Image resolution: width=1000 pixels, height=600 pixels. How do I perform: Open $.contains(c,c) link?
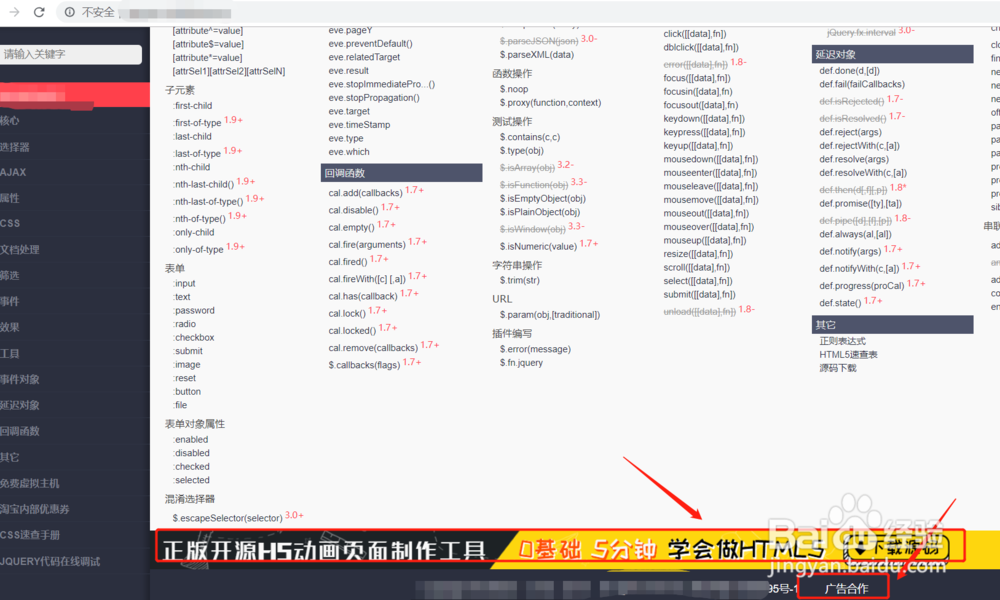(x=530, y=137)
